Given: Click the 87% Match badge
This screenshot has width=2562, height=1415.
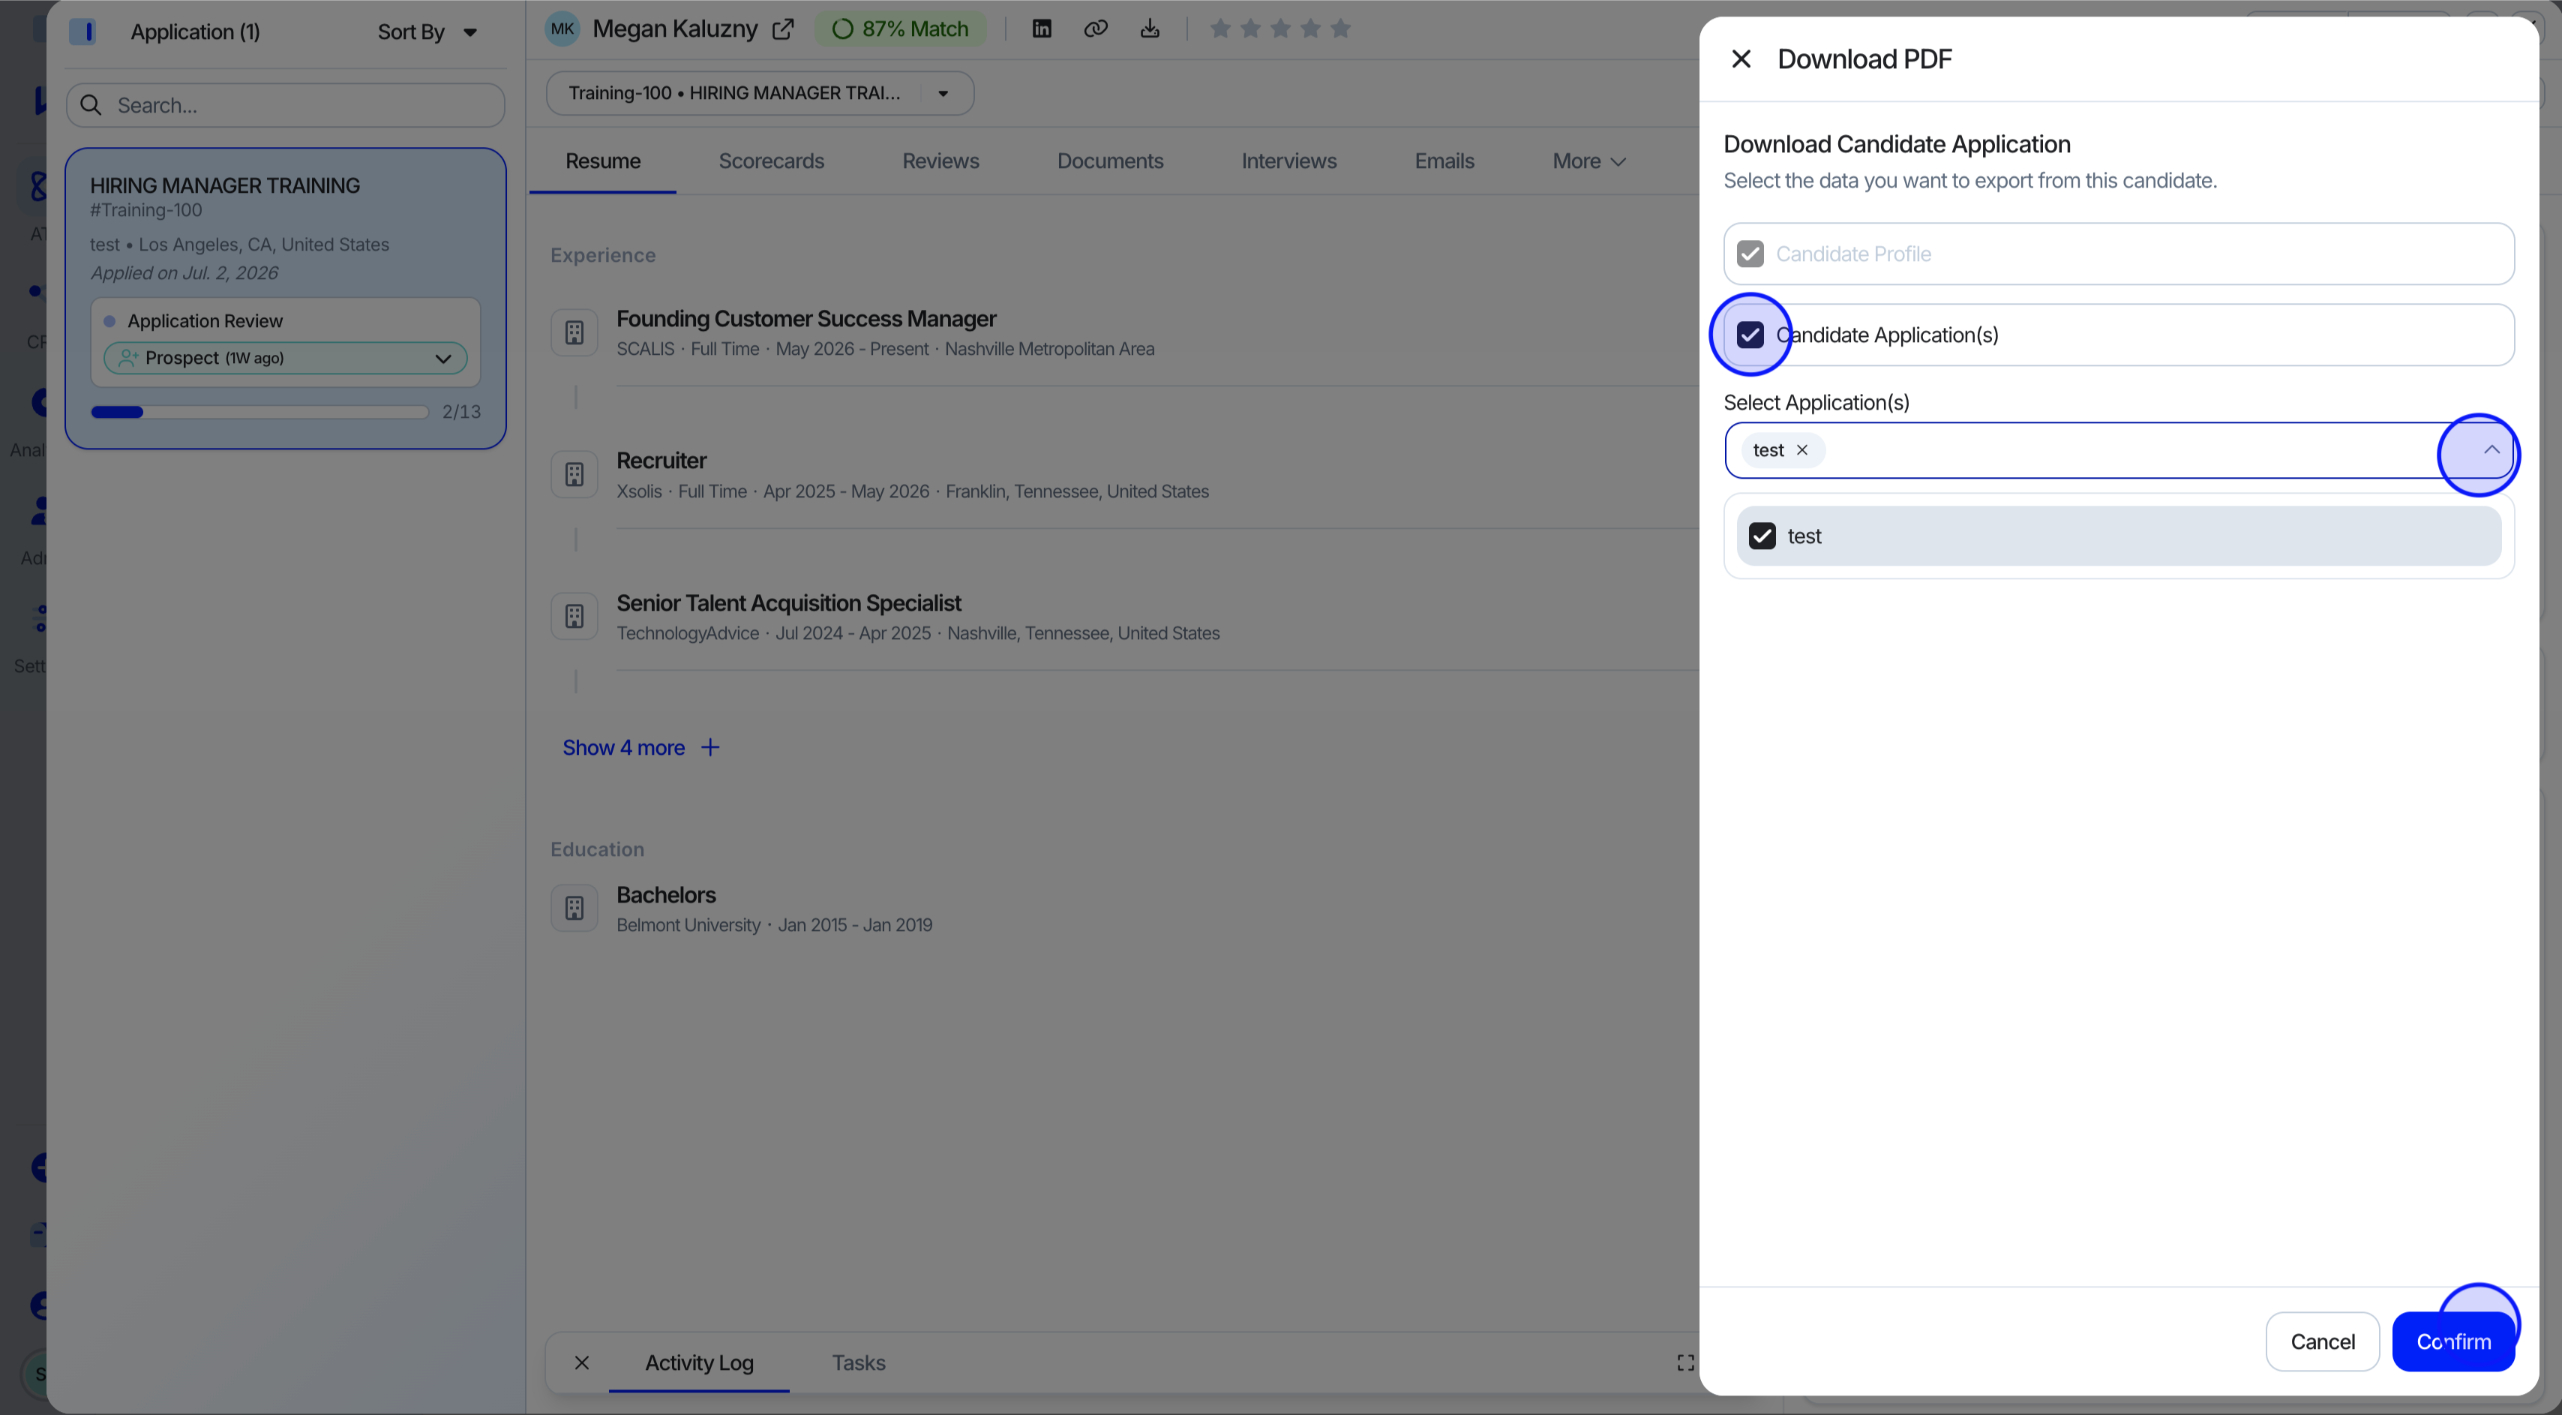Looking at the screenshot, I should tap(900, 29).
